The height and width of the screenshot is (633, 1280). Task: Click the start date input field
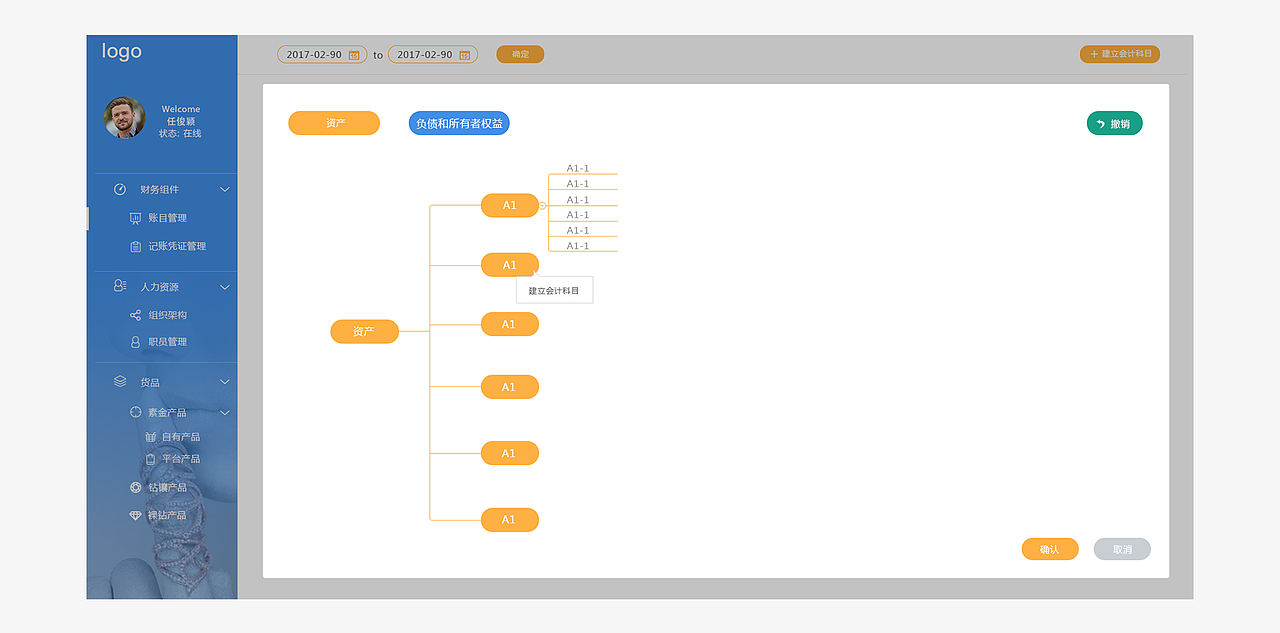coord(322,55)
